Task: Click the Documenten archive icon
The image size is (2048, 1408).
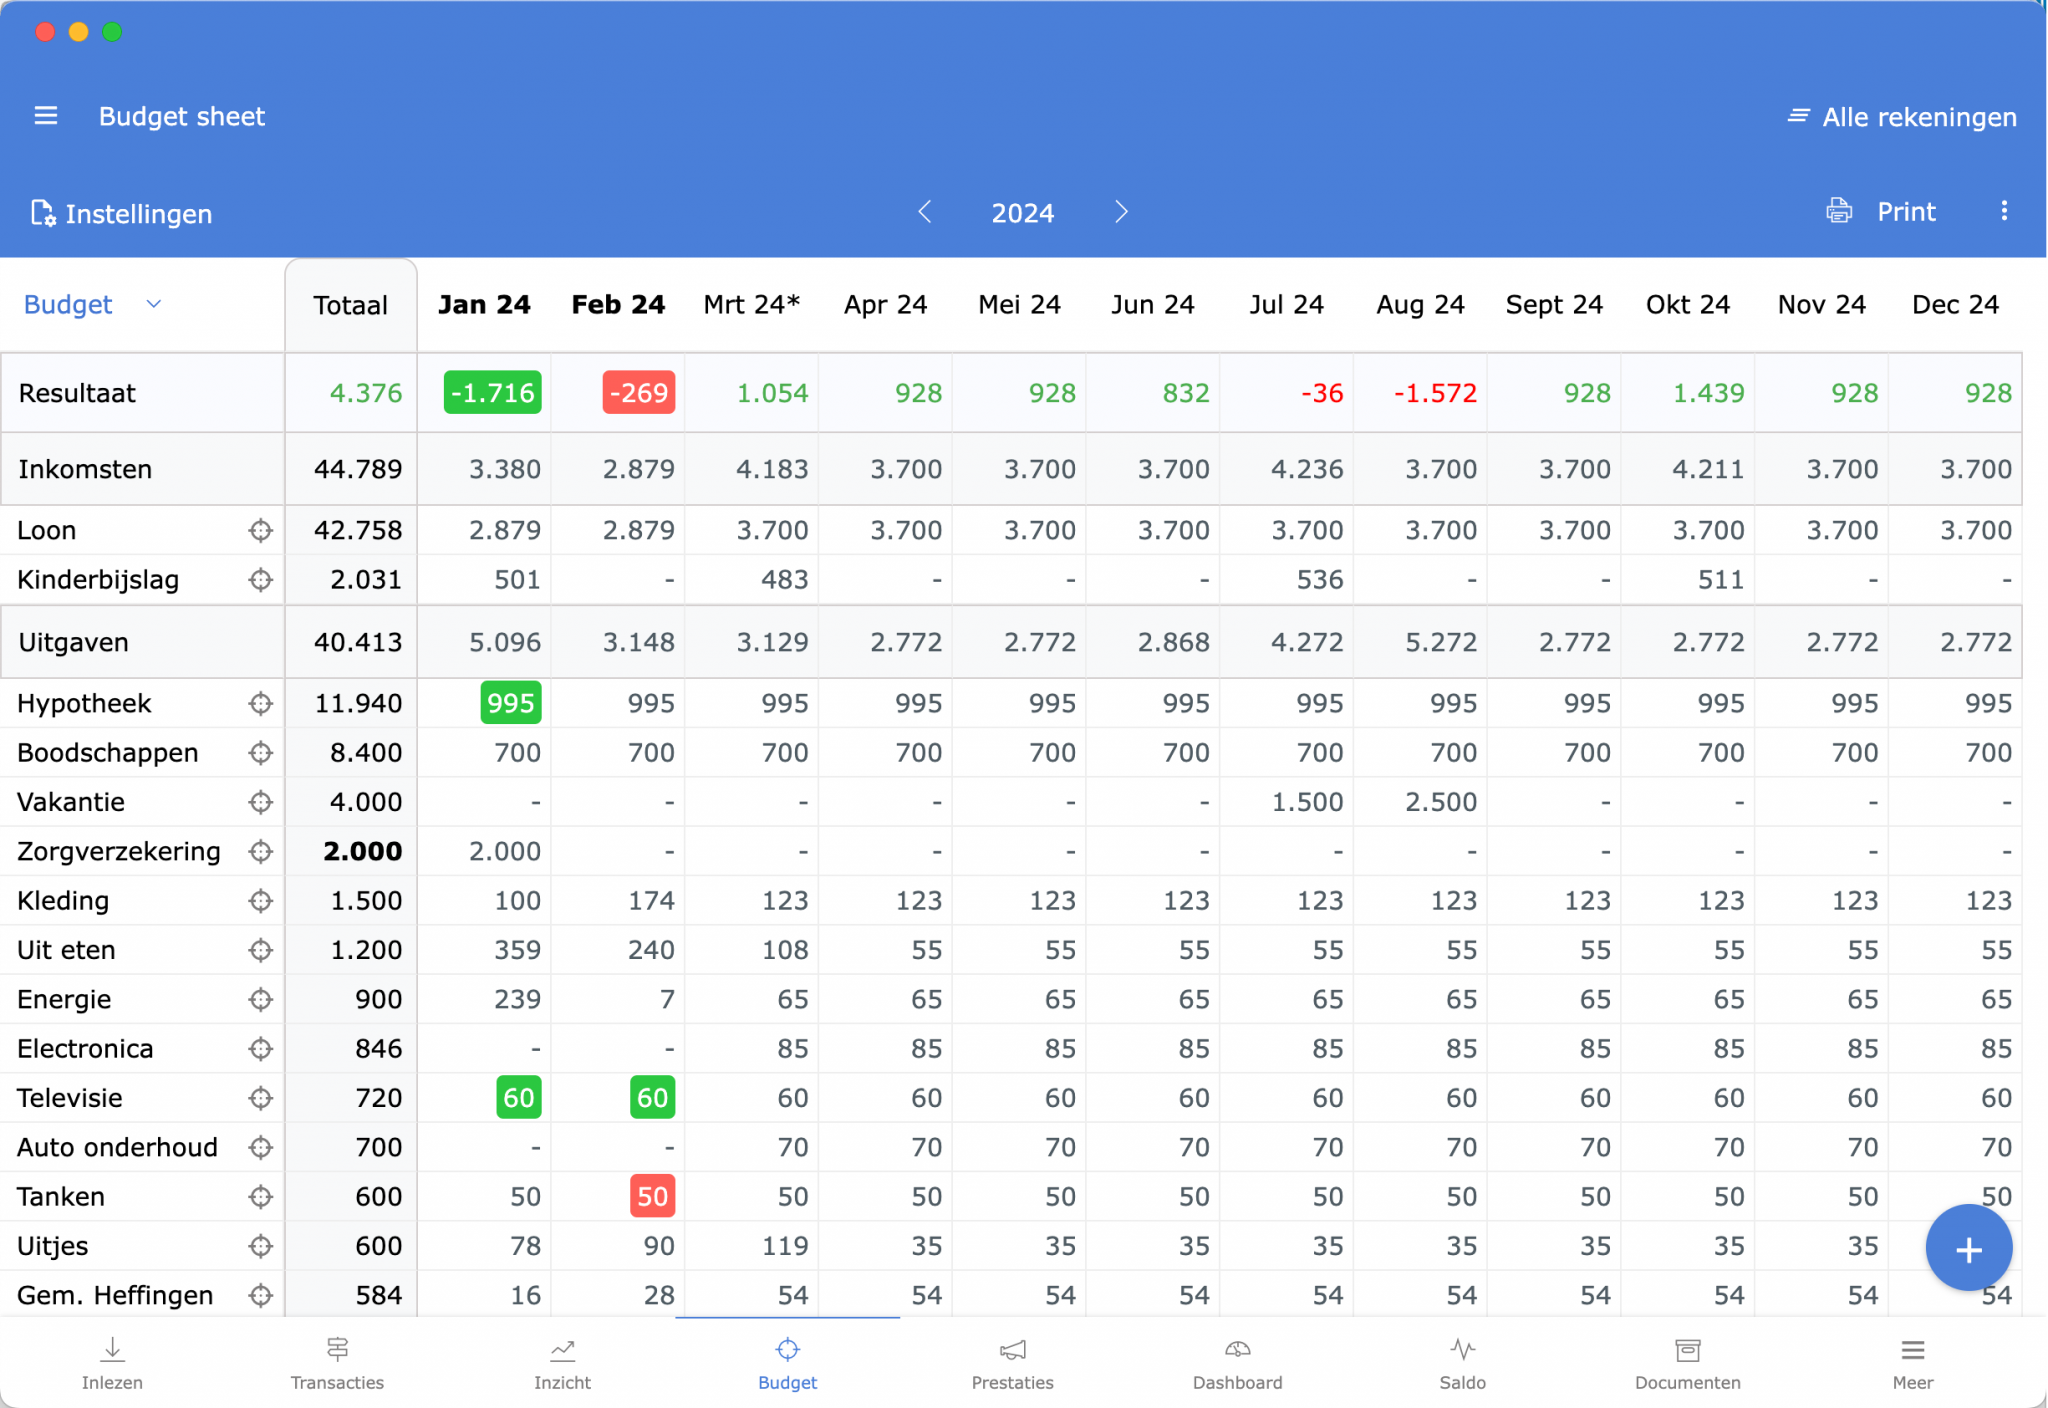Action: tap(1687, 1349)
